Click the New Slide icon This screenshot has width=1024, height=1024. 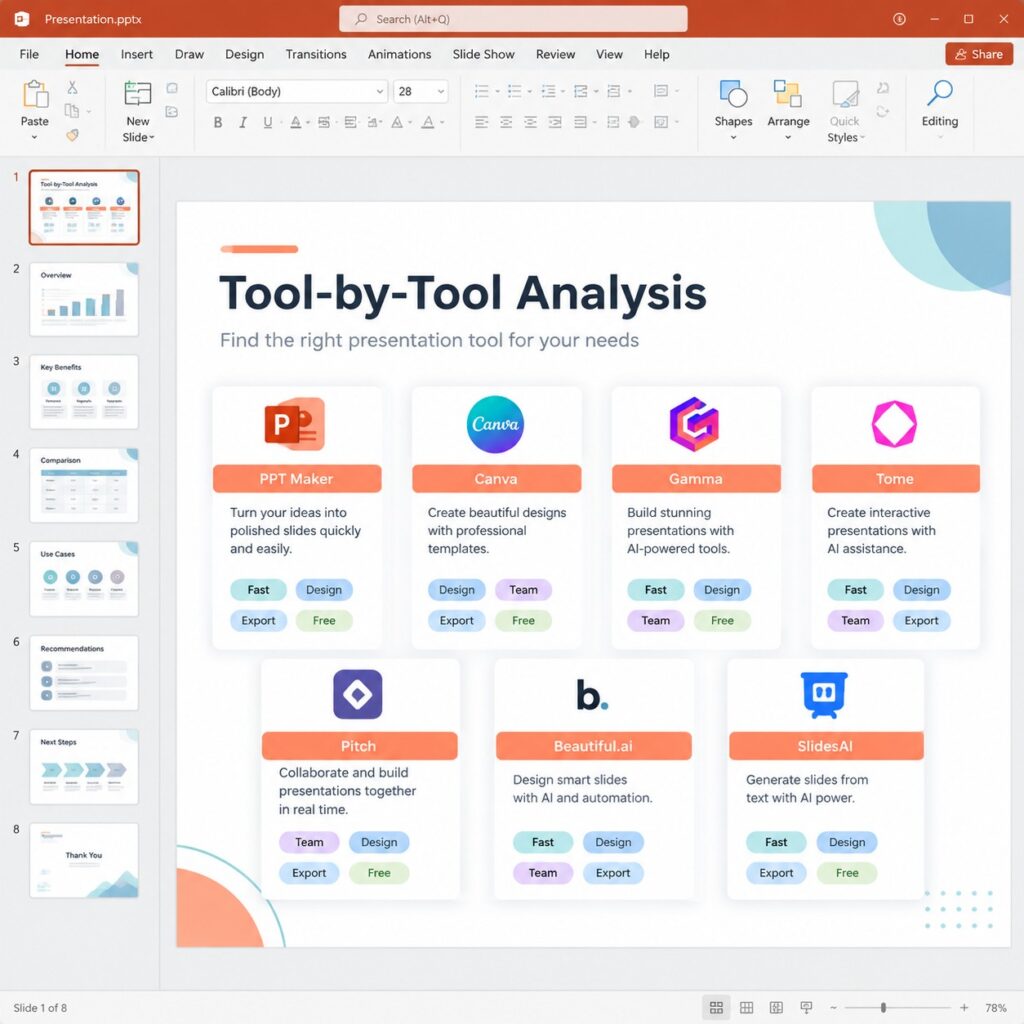[138, 94]
